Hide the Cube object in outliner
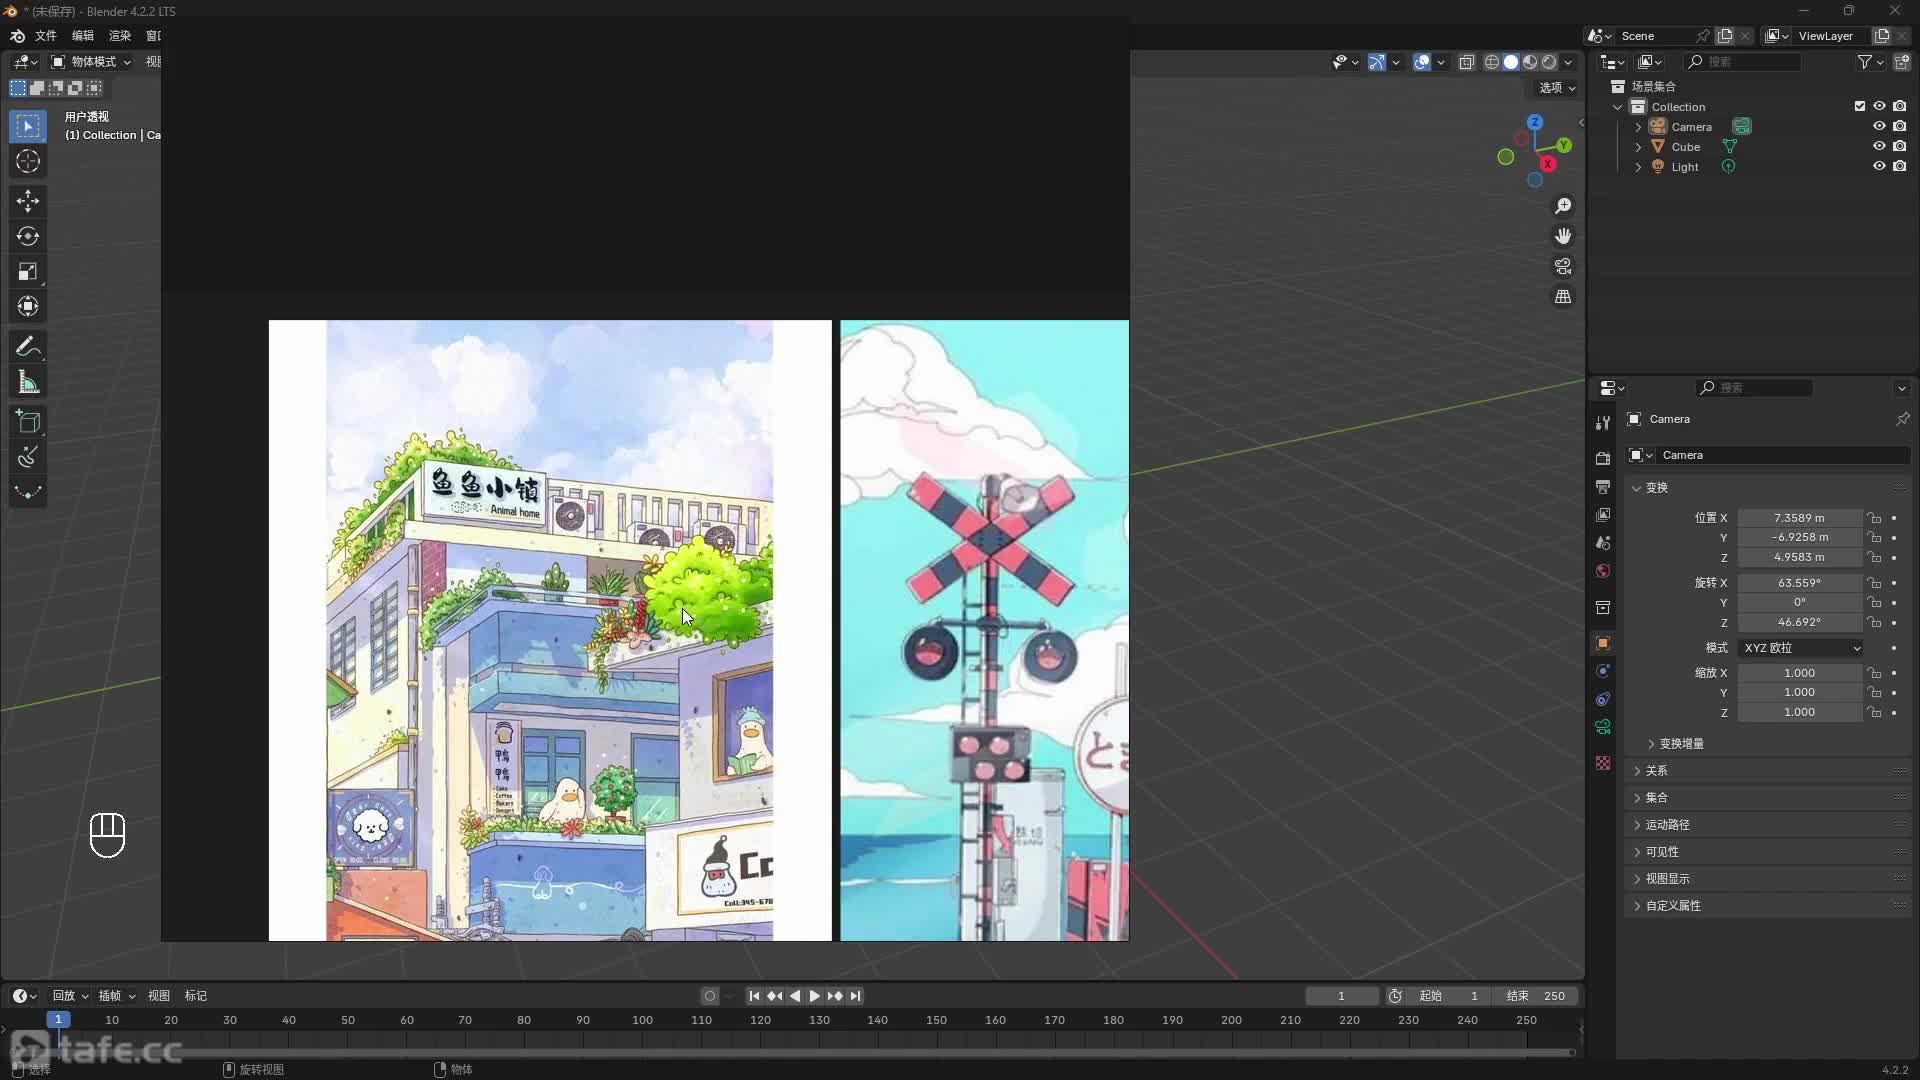 (1879, 146)
